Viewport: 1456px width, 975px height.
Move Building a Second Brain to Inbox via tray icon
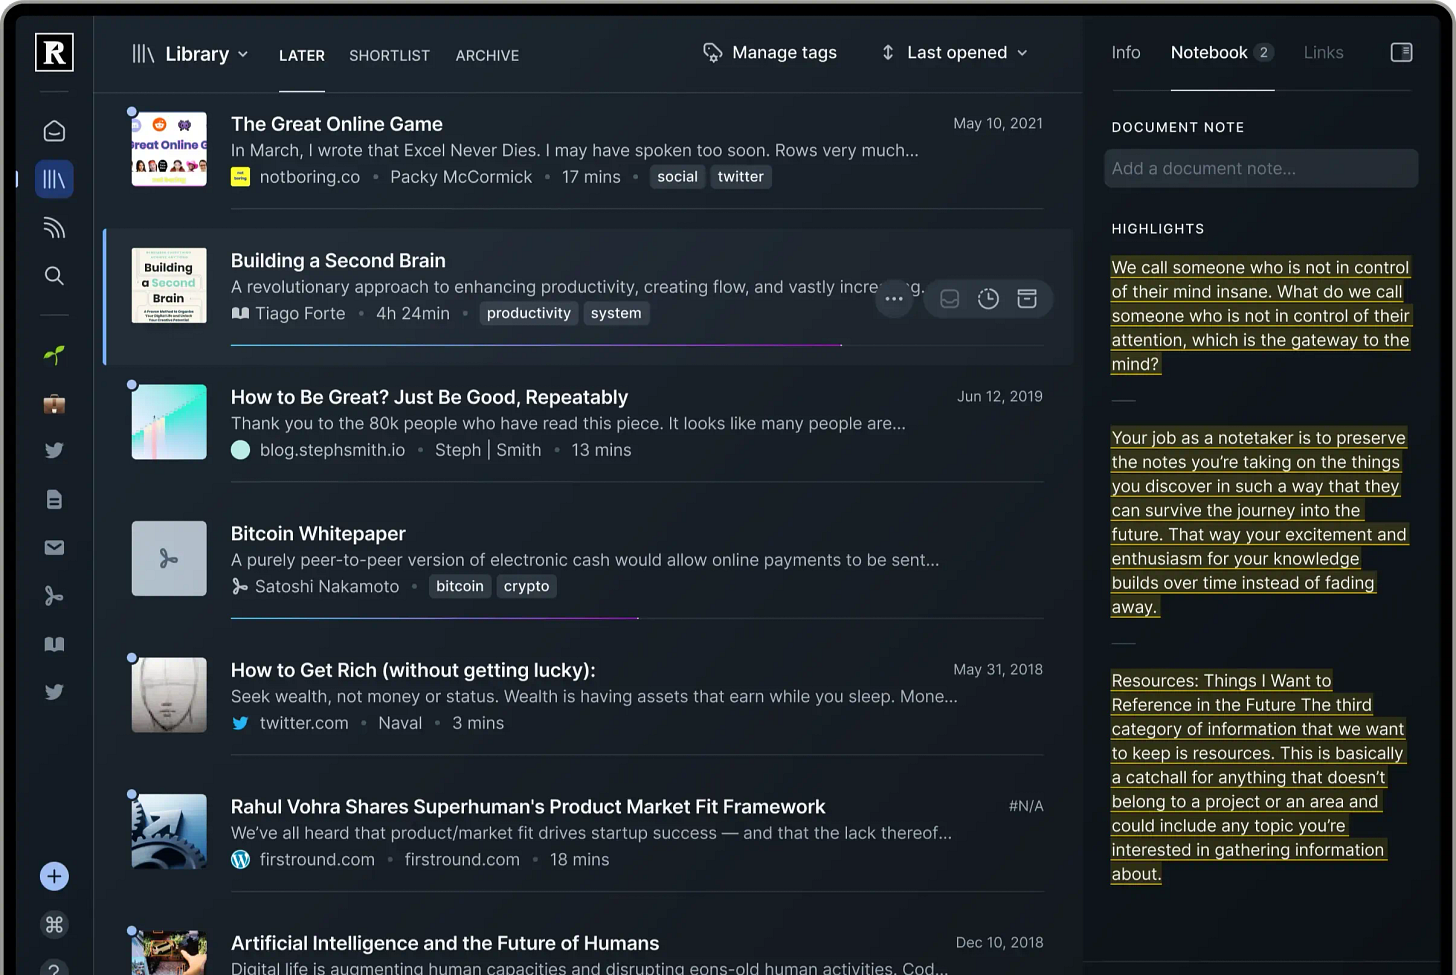coord(948,298)
